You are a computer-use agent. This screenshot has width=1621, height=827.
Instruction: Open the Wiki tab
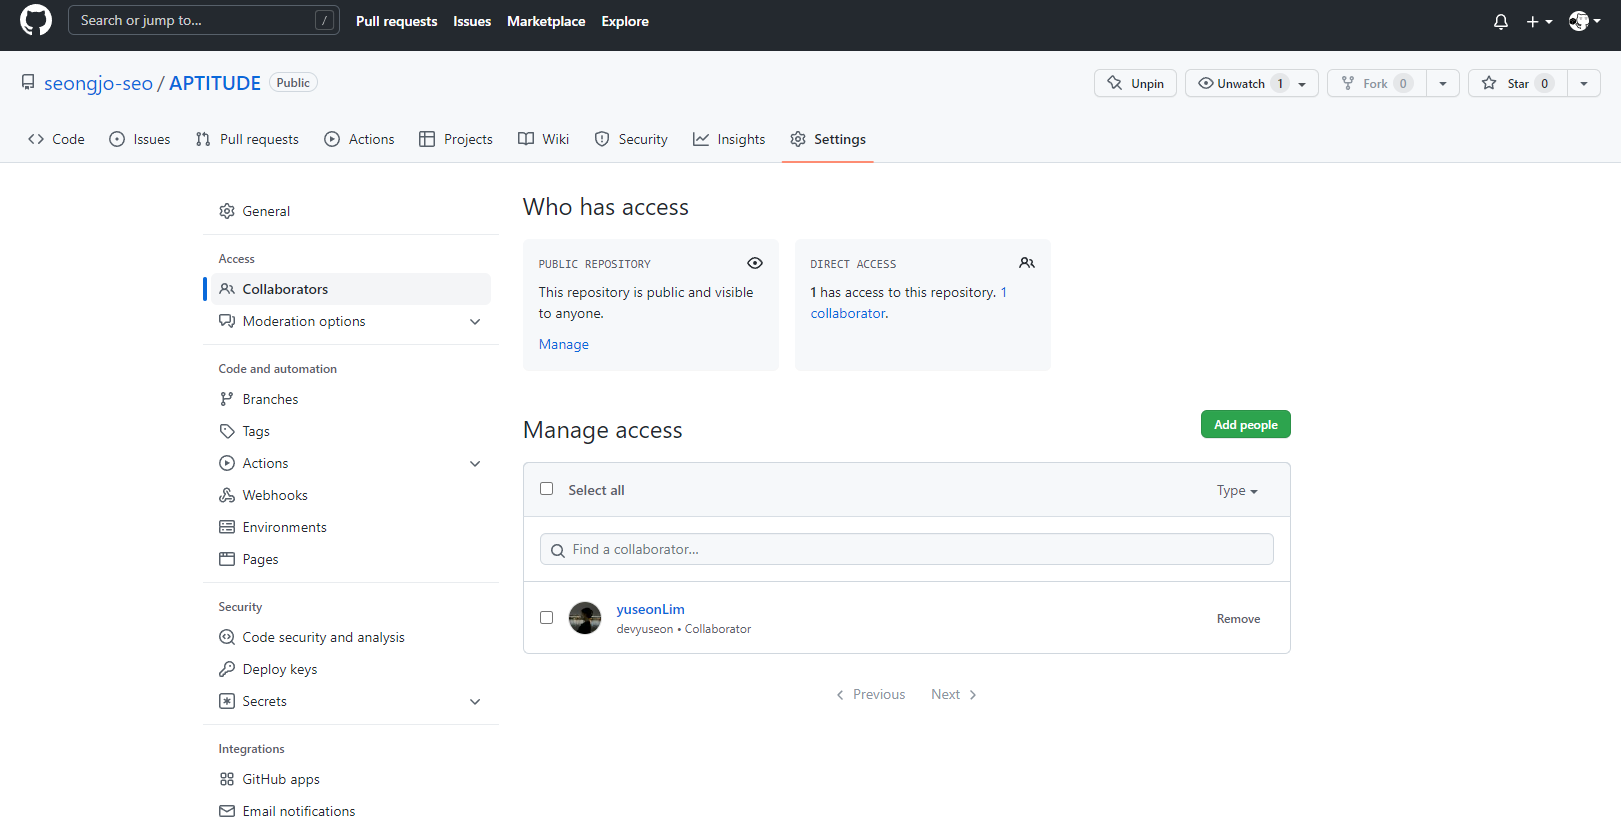[x=544, y=139]
